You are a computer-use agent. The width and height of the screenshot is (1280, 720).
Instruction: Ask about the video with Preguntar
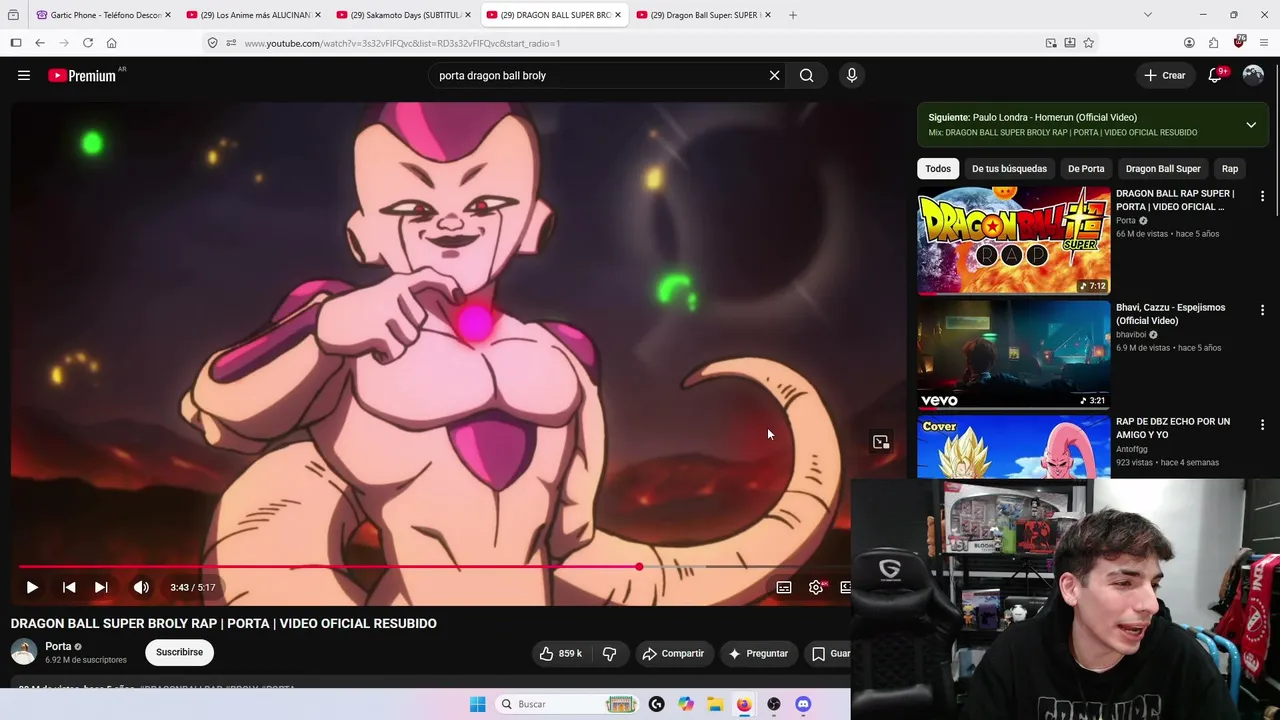click(758, 653)
